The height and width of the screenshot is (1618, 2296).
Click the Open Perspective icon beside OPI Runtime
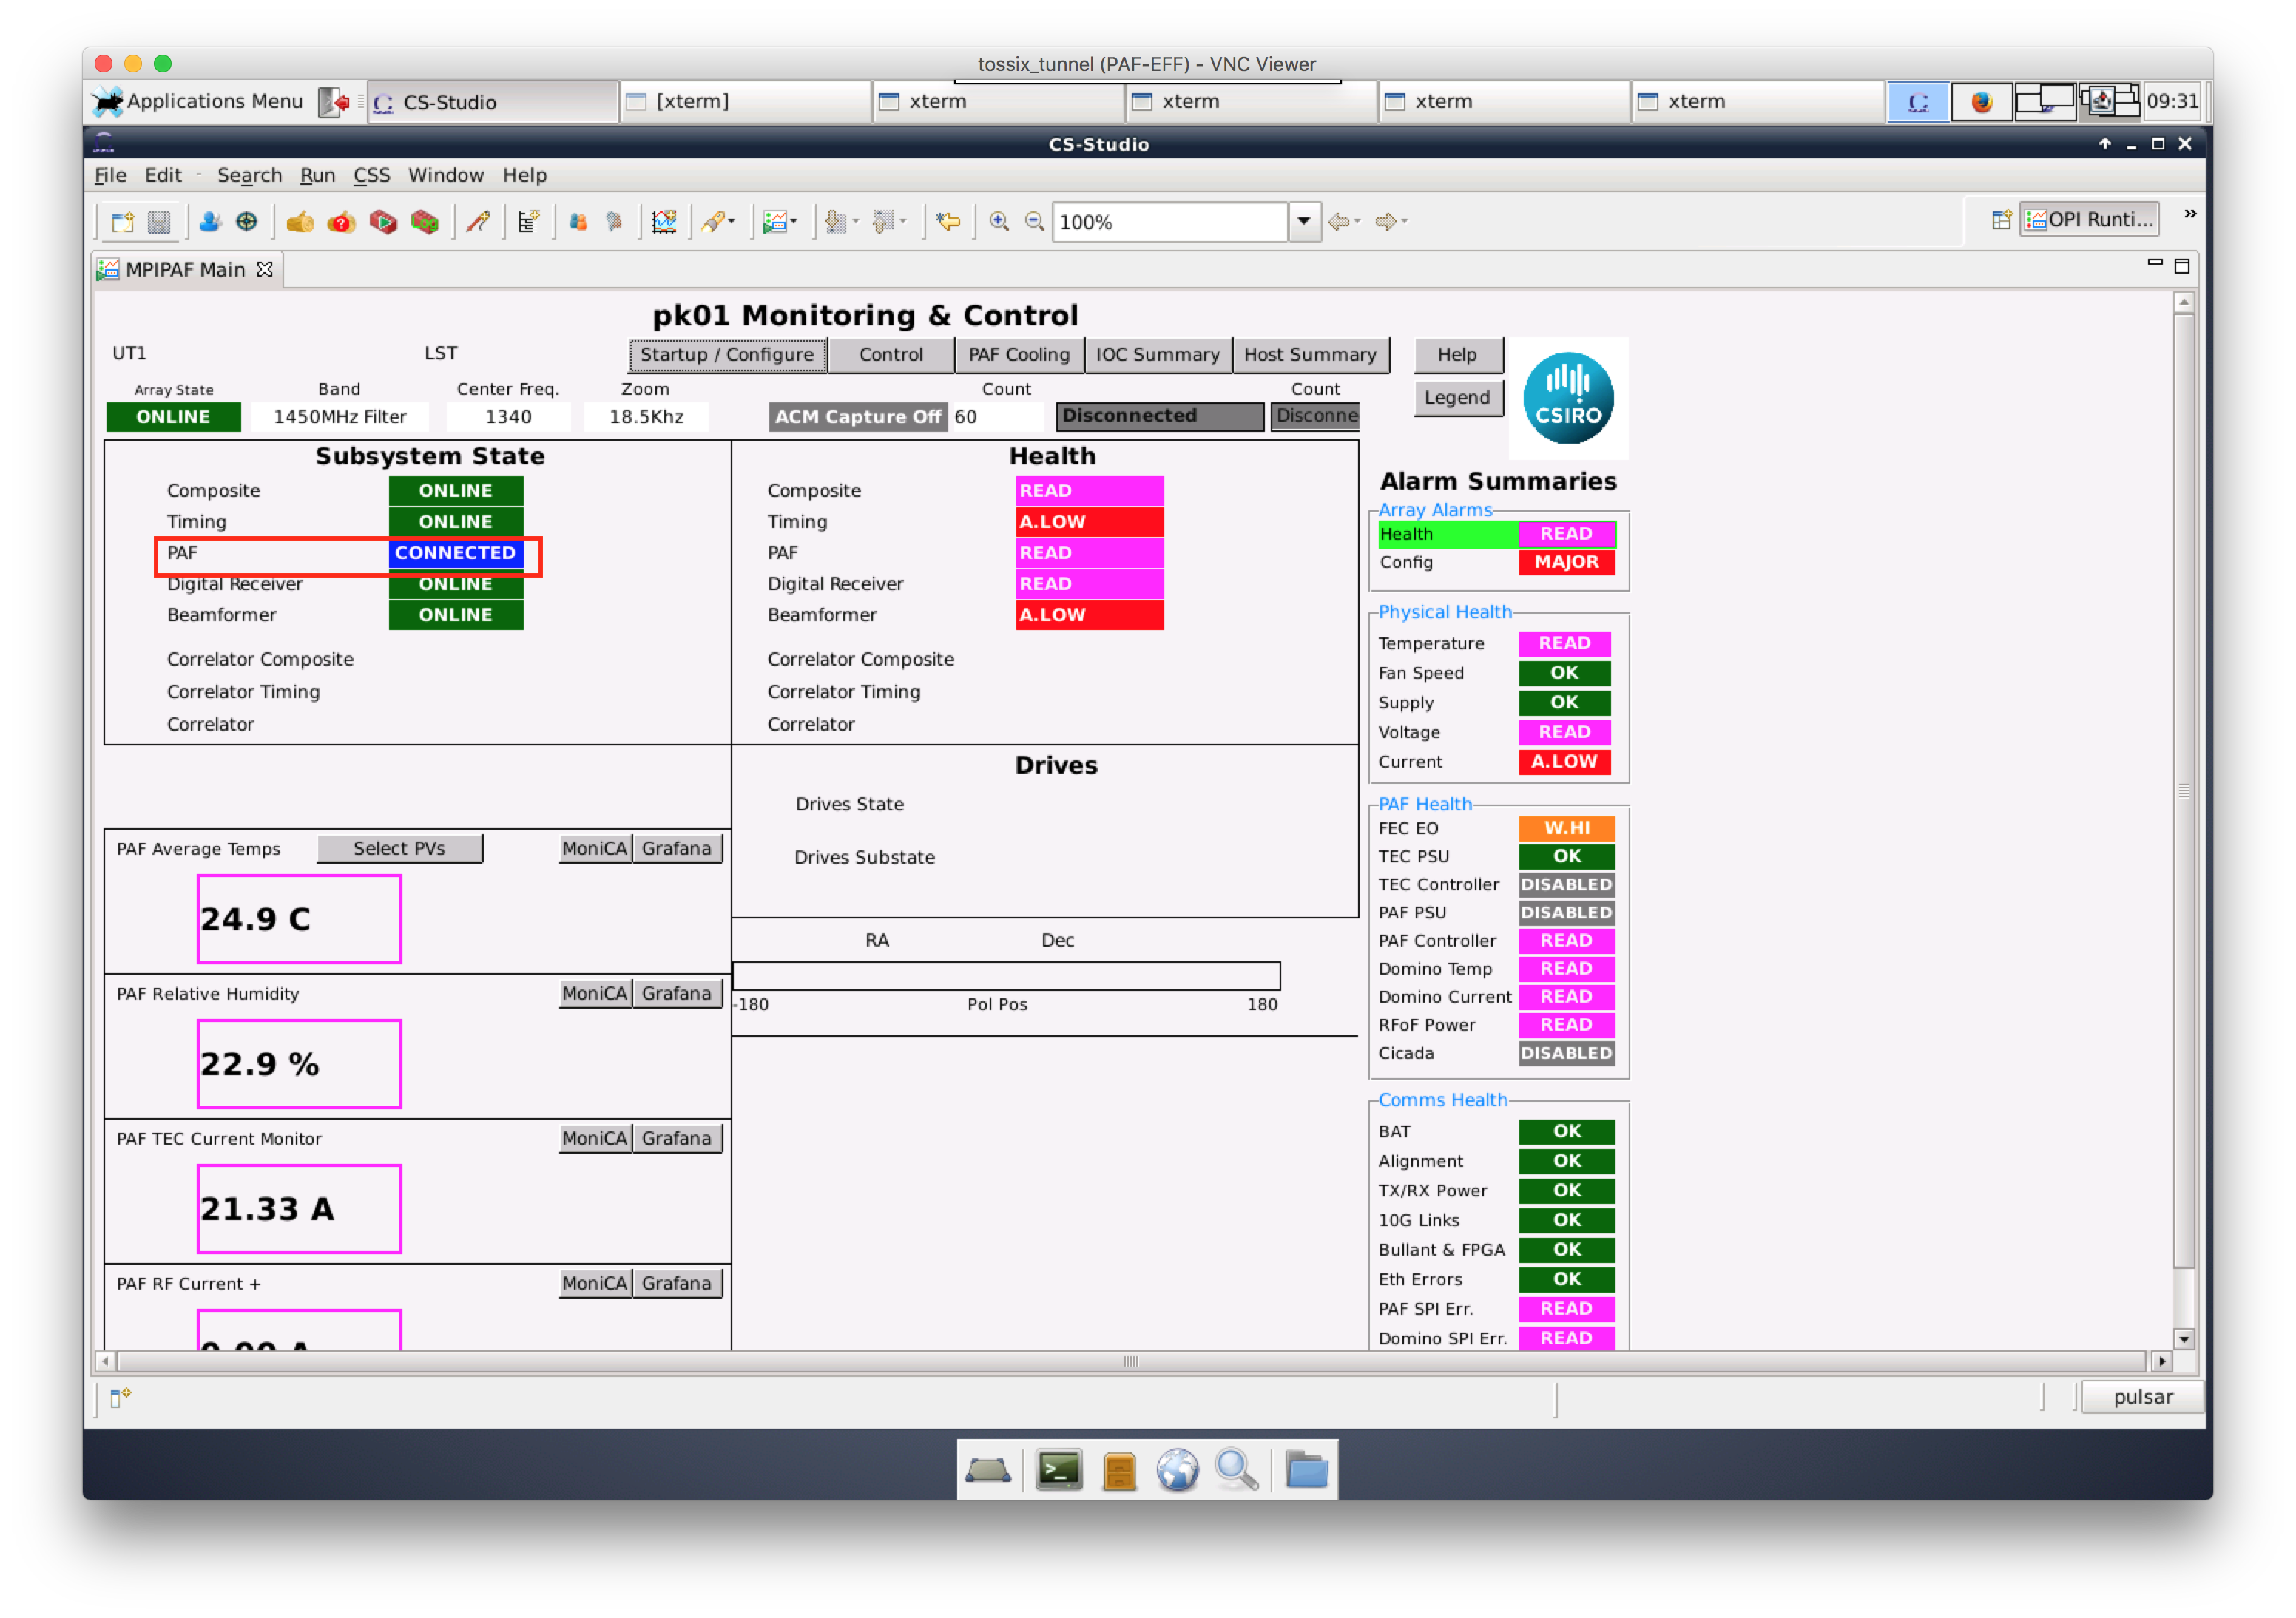point(2001,220)
